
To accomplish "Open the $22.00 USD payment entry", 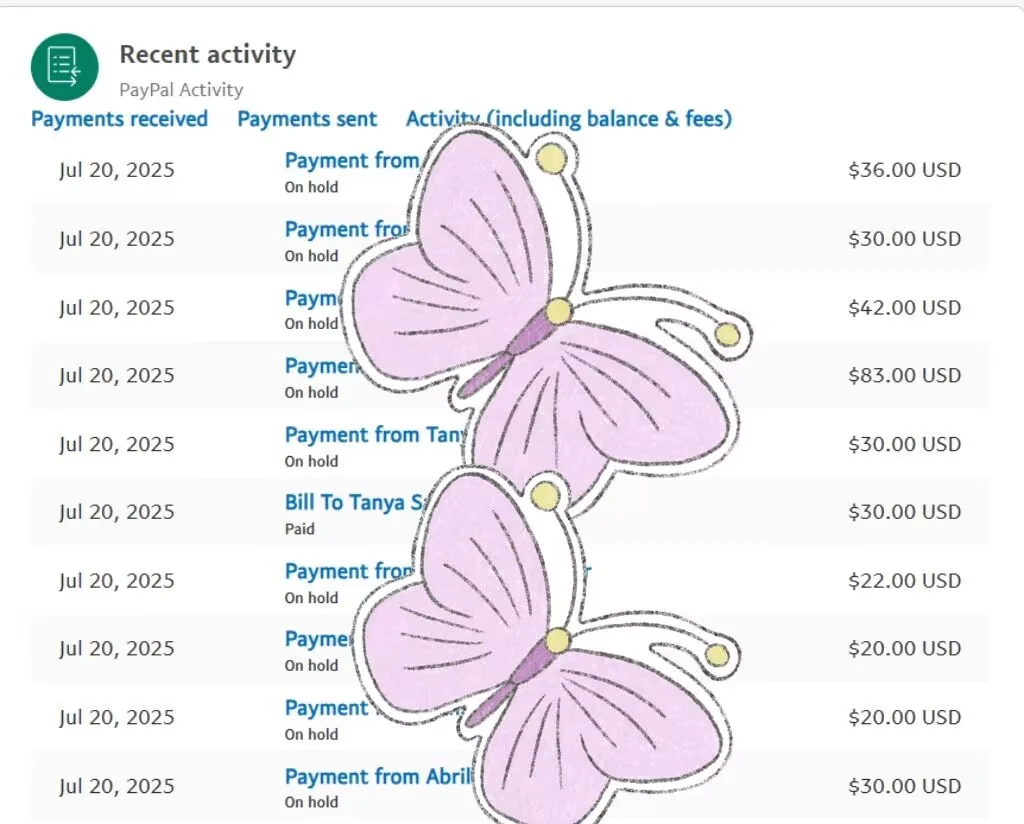I will coord(349,571).
